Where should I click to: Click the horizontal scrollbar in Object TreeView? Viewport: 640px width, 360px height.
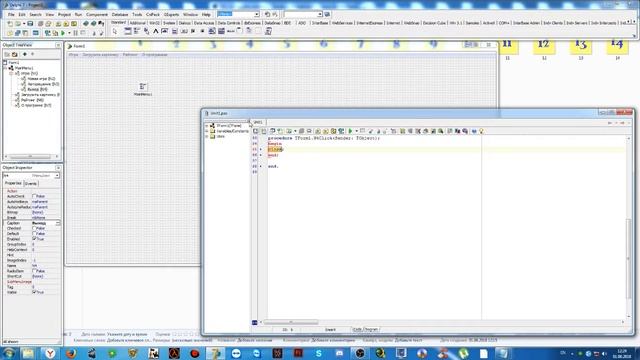(x=31, y=156)
